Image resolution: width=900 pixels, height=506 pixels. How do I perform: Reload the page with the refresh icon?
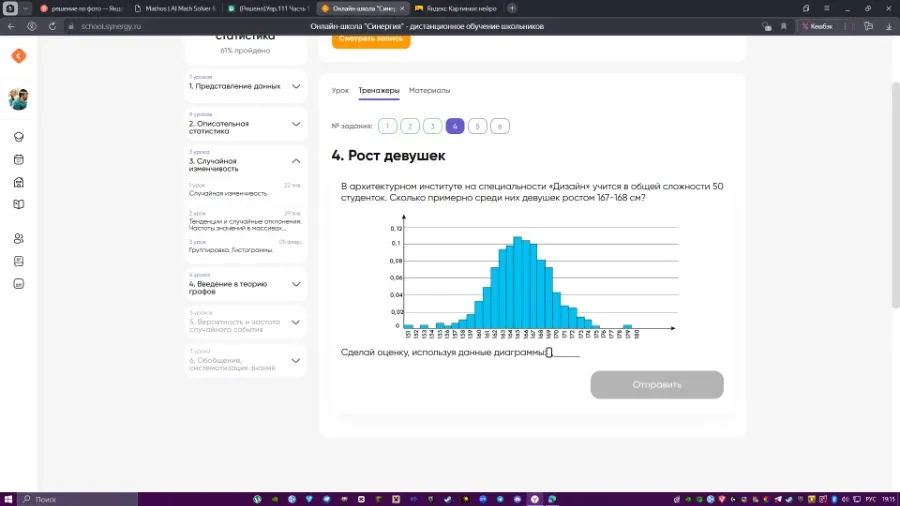[x=52, y=26]
